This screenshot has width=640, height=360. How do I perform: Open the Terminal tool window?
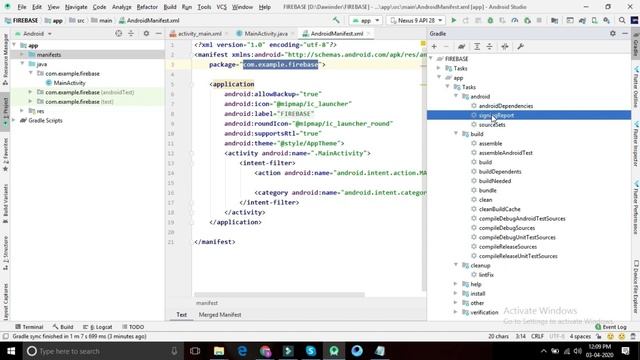pos(29,327)
